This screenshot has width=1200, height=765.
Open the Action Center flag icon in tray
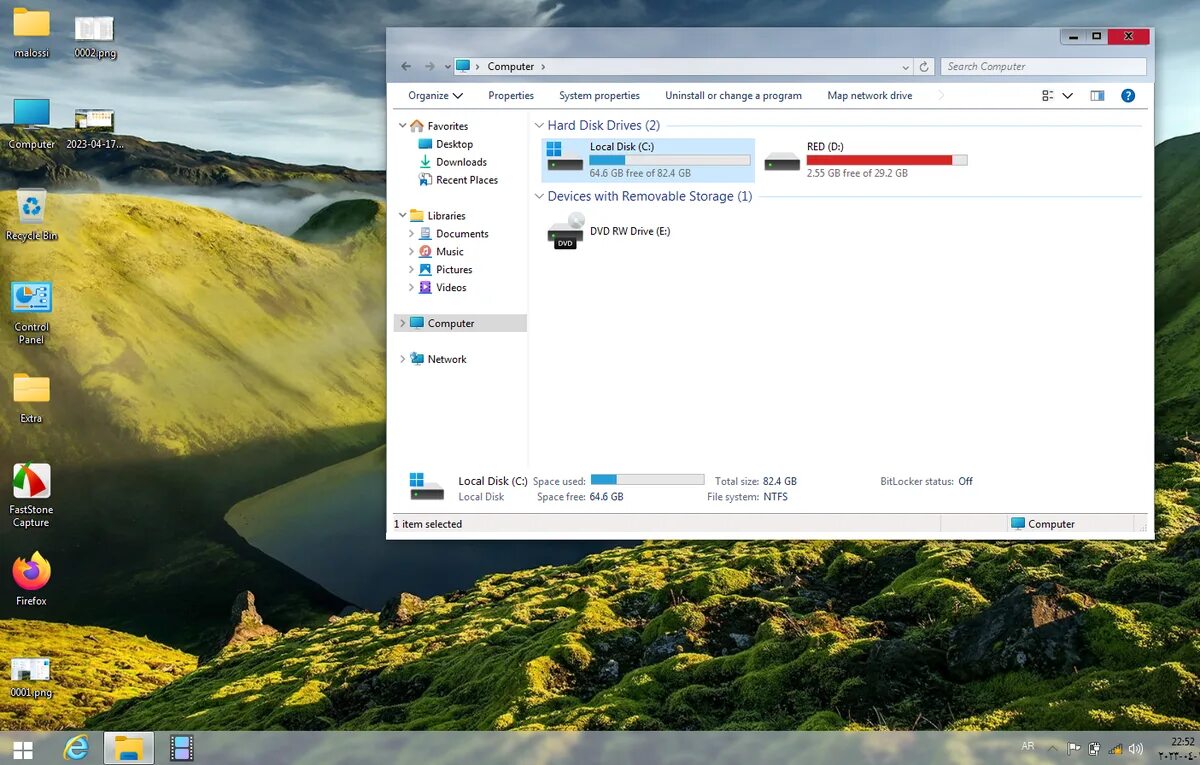(x=1072, y=746)
